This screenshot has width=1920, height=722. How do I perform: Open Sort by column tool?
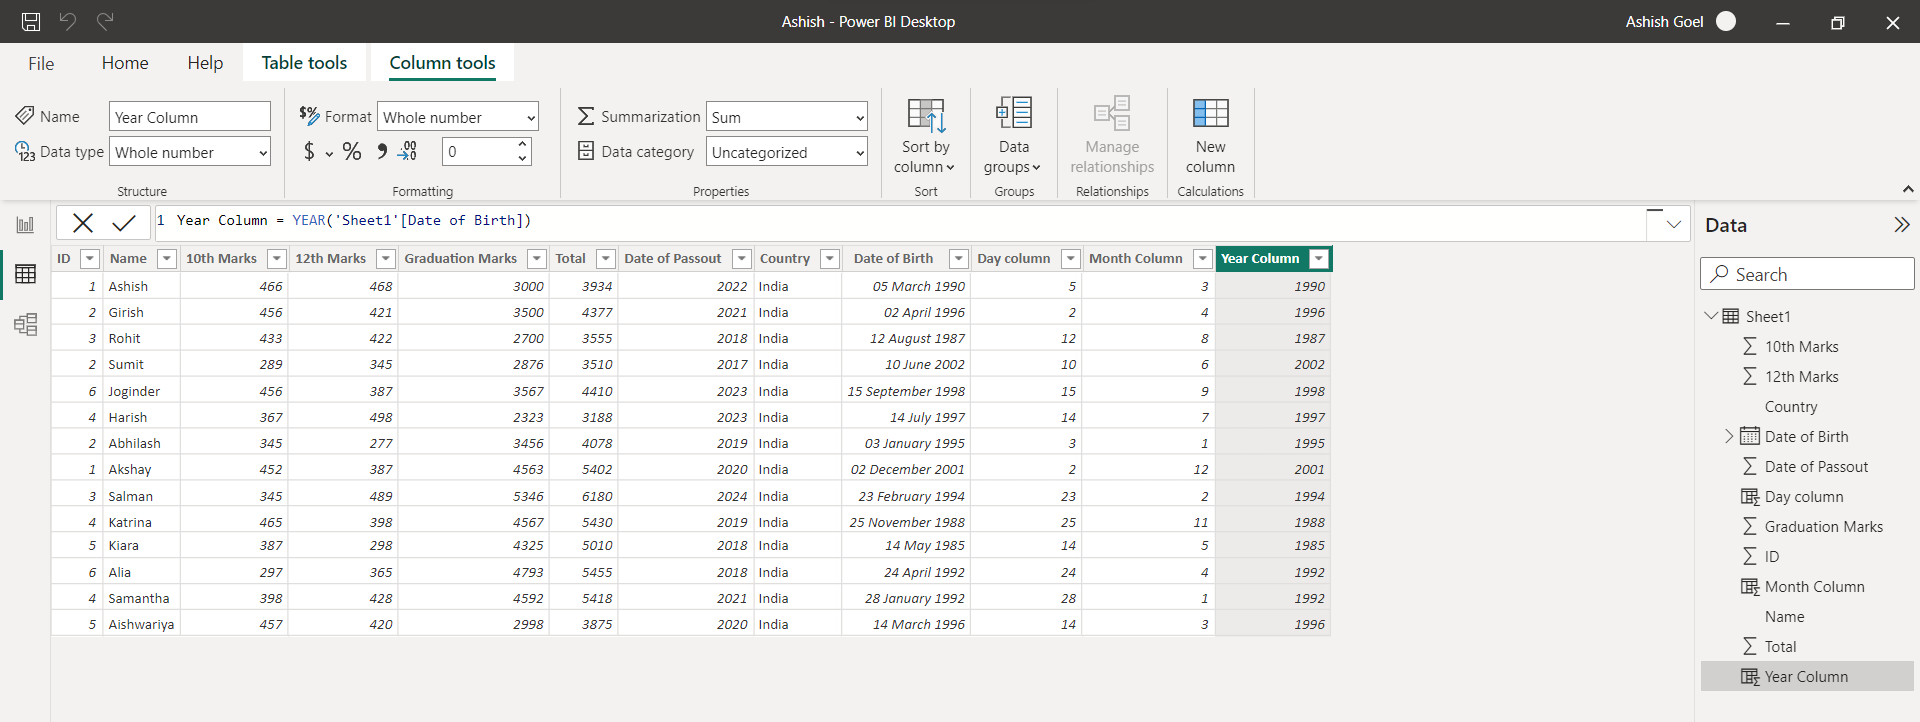(x=926, y=136)
